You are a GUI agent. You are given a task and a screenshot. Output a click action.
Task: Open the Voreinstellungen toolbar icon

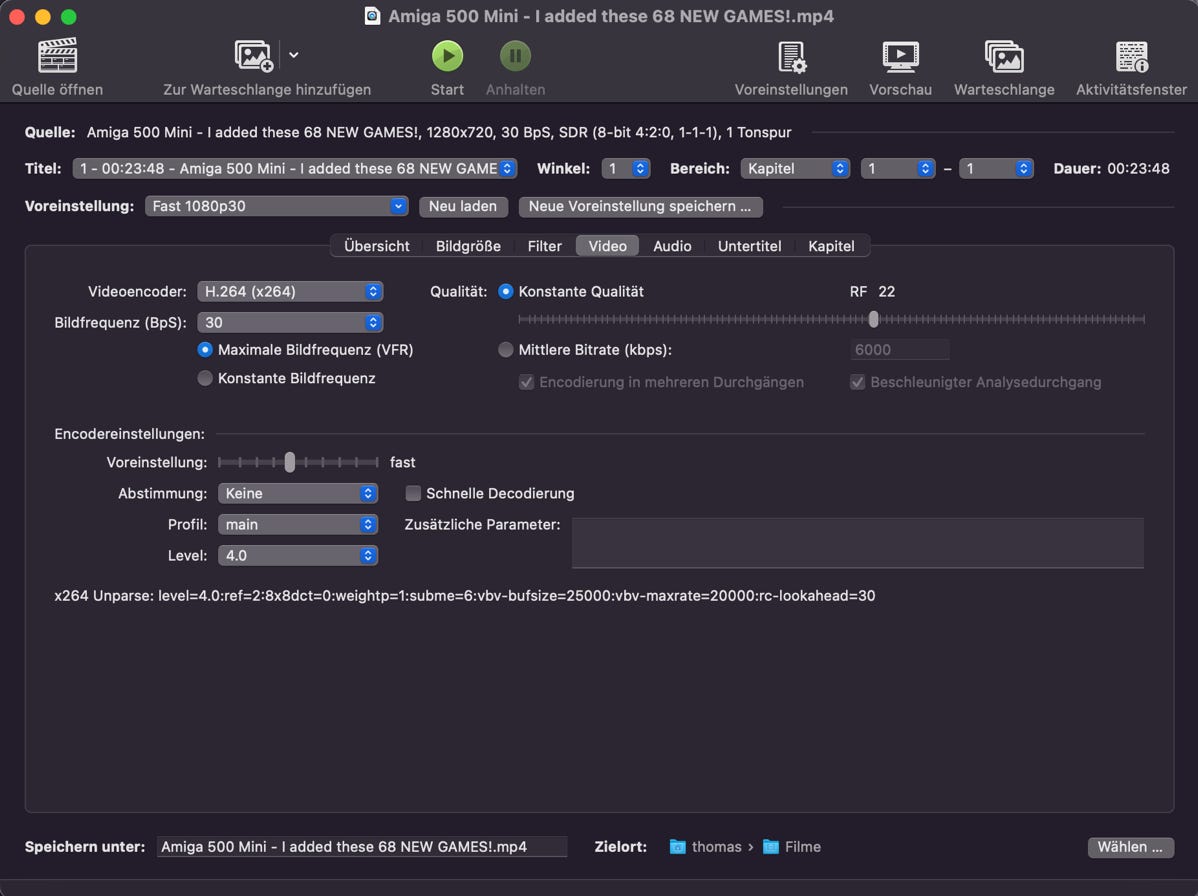click(x=791, y=56)
